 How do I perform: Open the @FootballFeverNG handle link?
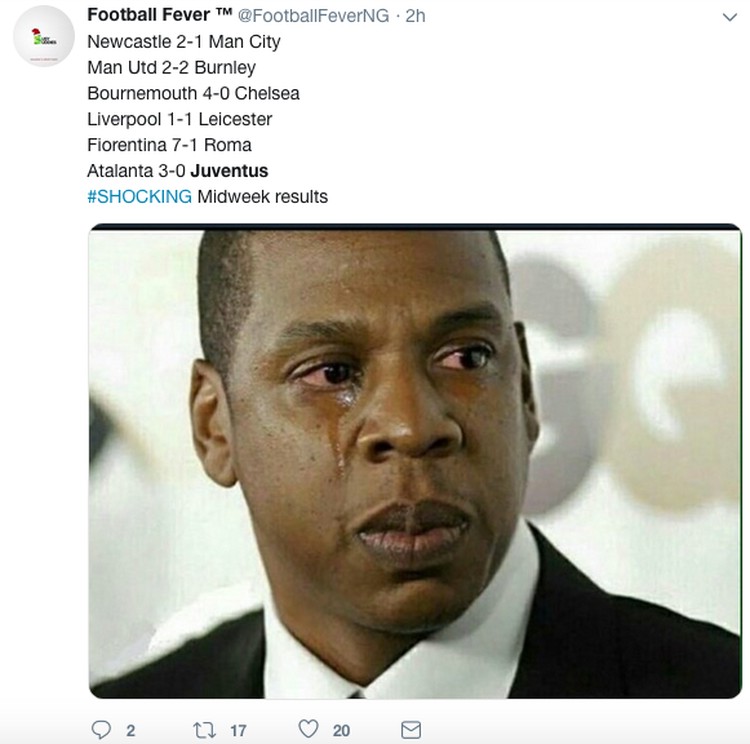pos(313,16)
